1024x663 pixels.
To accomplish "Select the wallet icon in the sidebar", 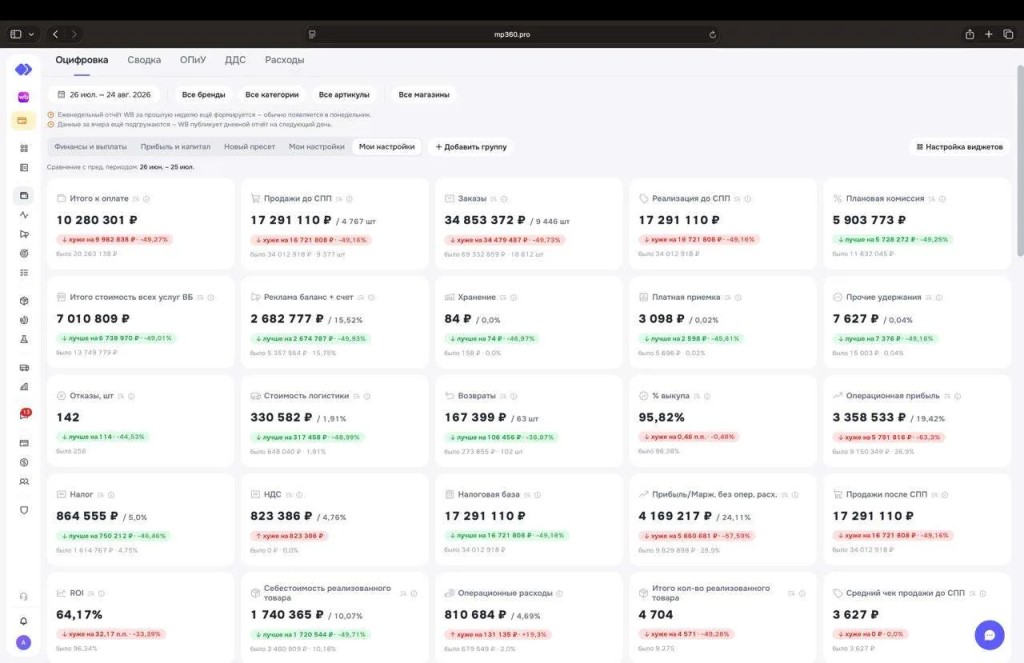I will click(x=24, y=195).
